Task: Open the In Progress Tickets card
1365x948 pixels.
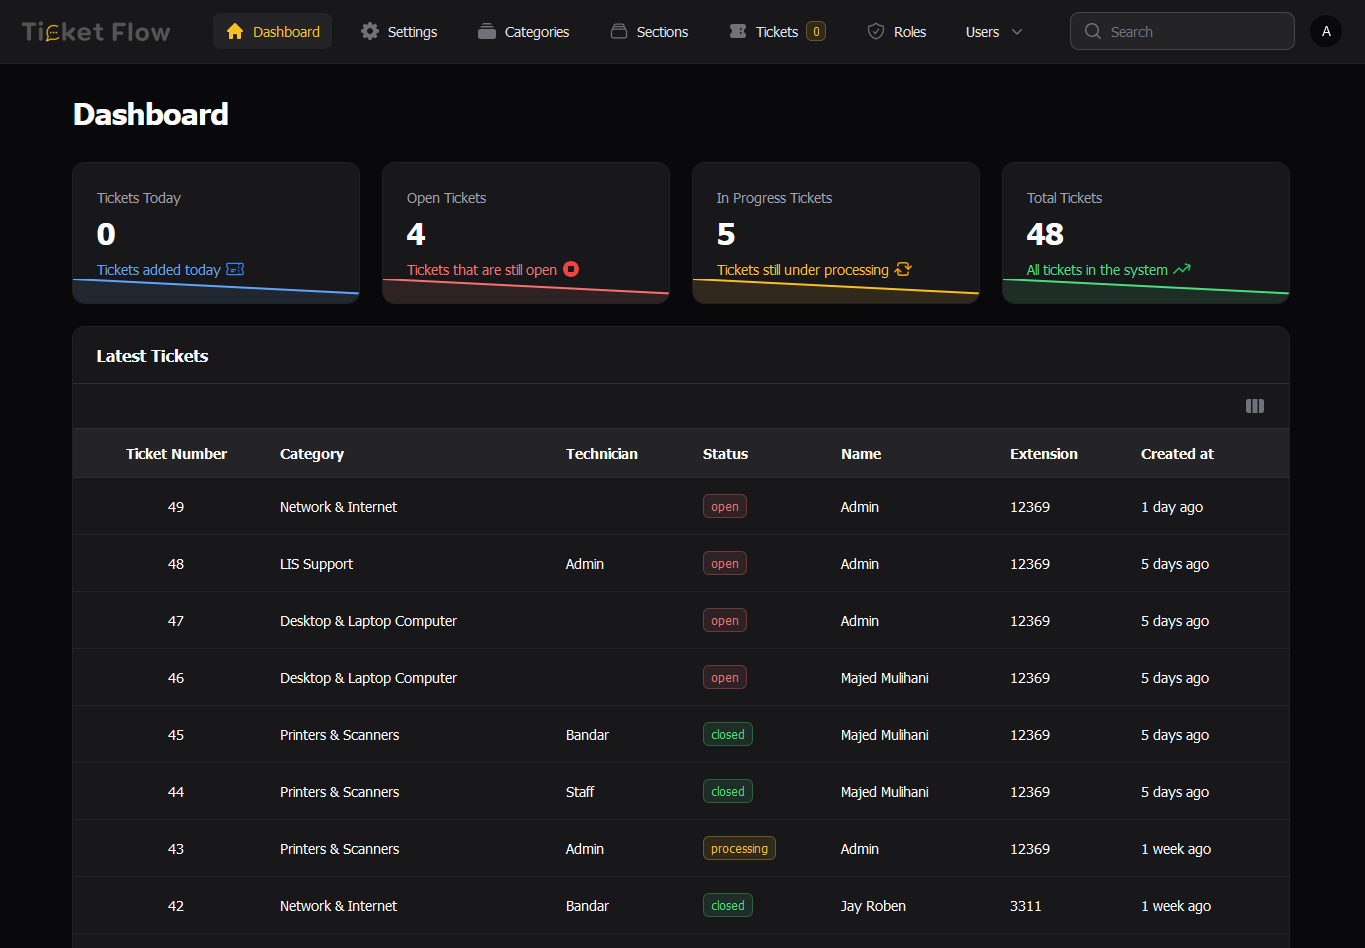Action: click(836, 233)
